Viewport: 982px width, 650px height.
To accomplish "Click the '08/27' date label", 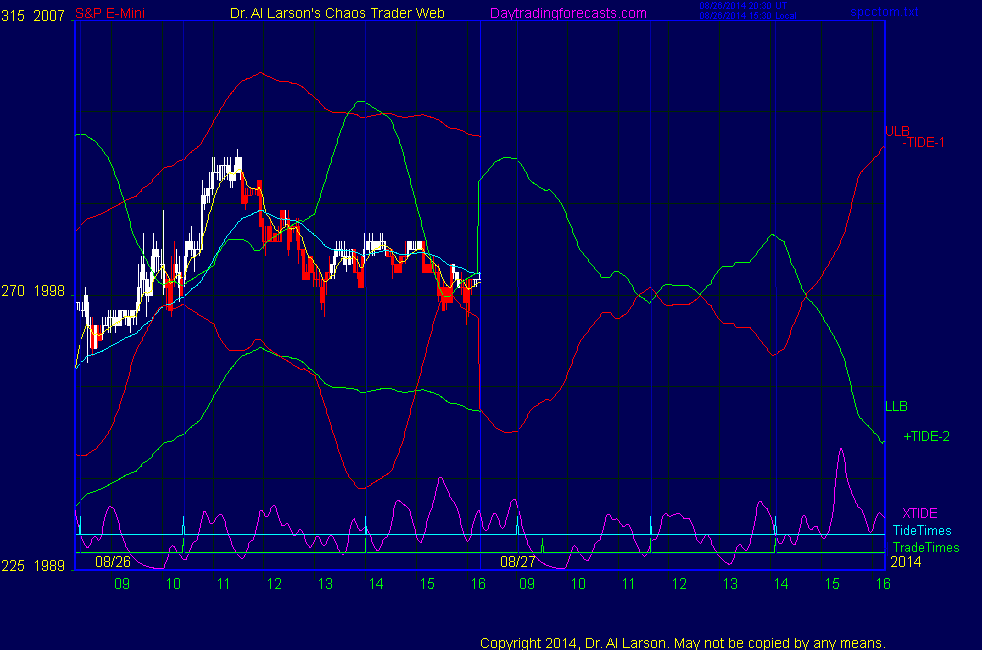I will pos(517,562).
